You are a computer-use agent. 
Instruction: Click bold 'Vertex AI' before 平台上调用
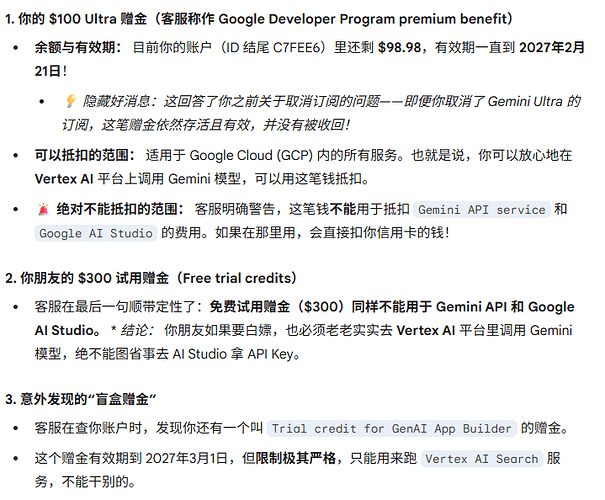pyautogui.click(x=64, y=179)
